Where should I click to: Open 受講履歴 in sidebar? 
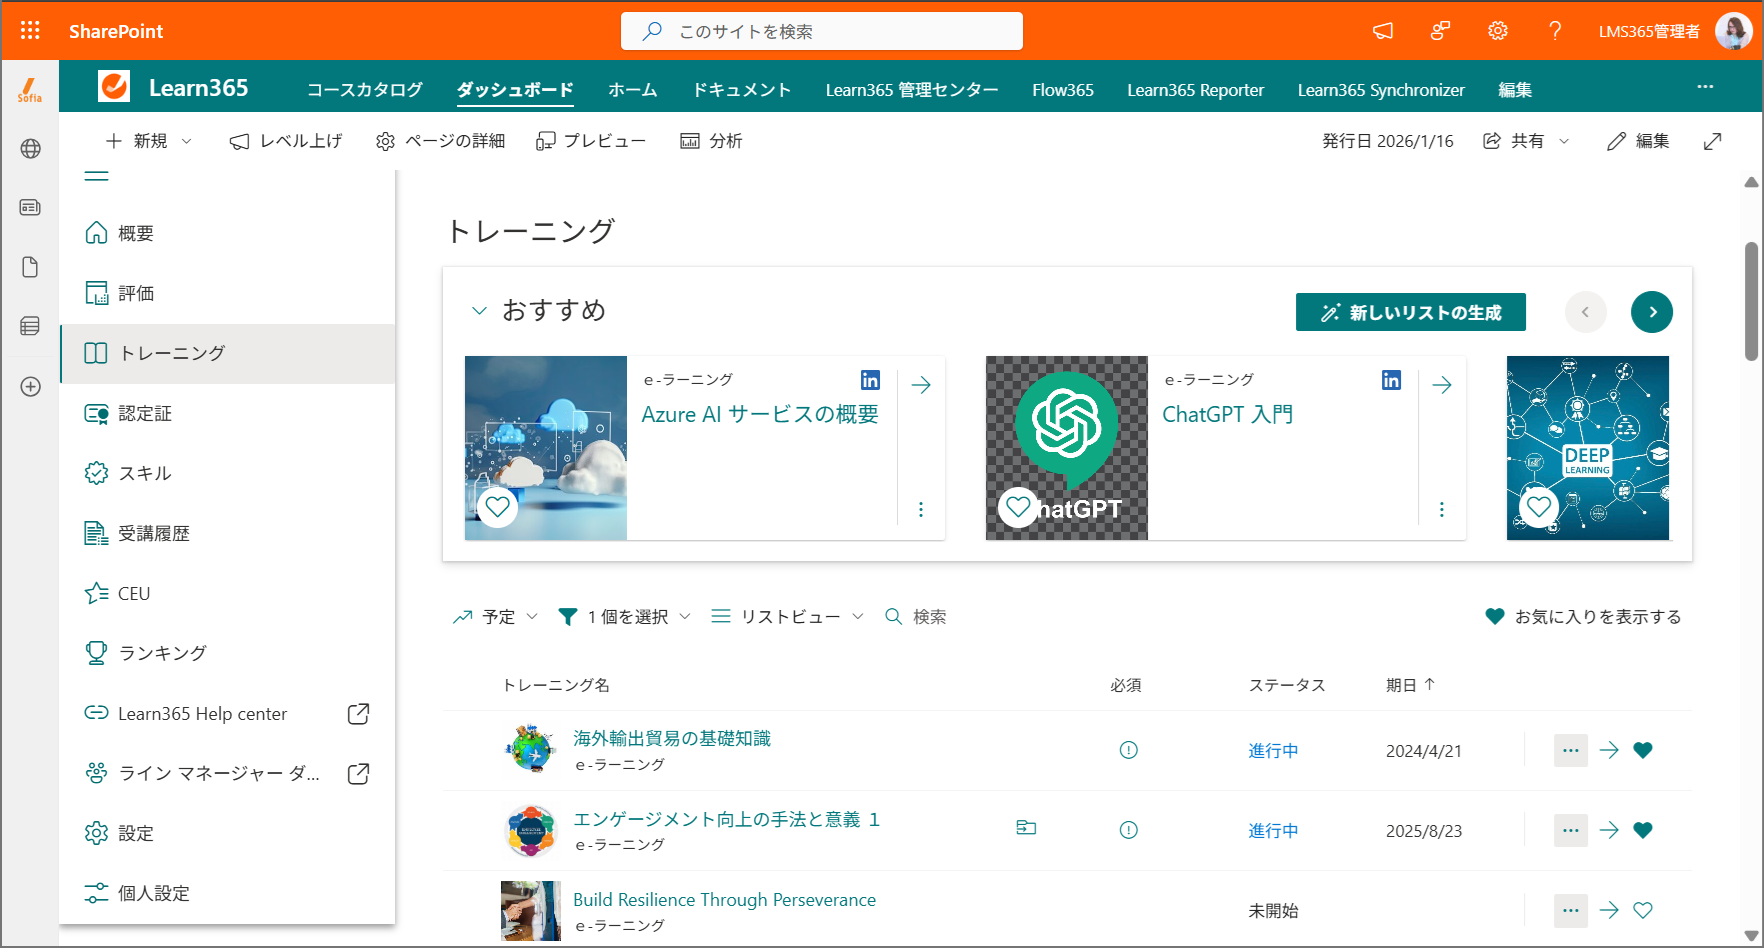point(228,533)
